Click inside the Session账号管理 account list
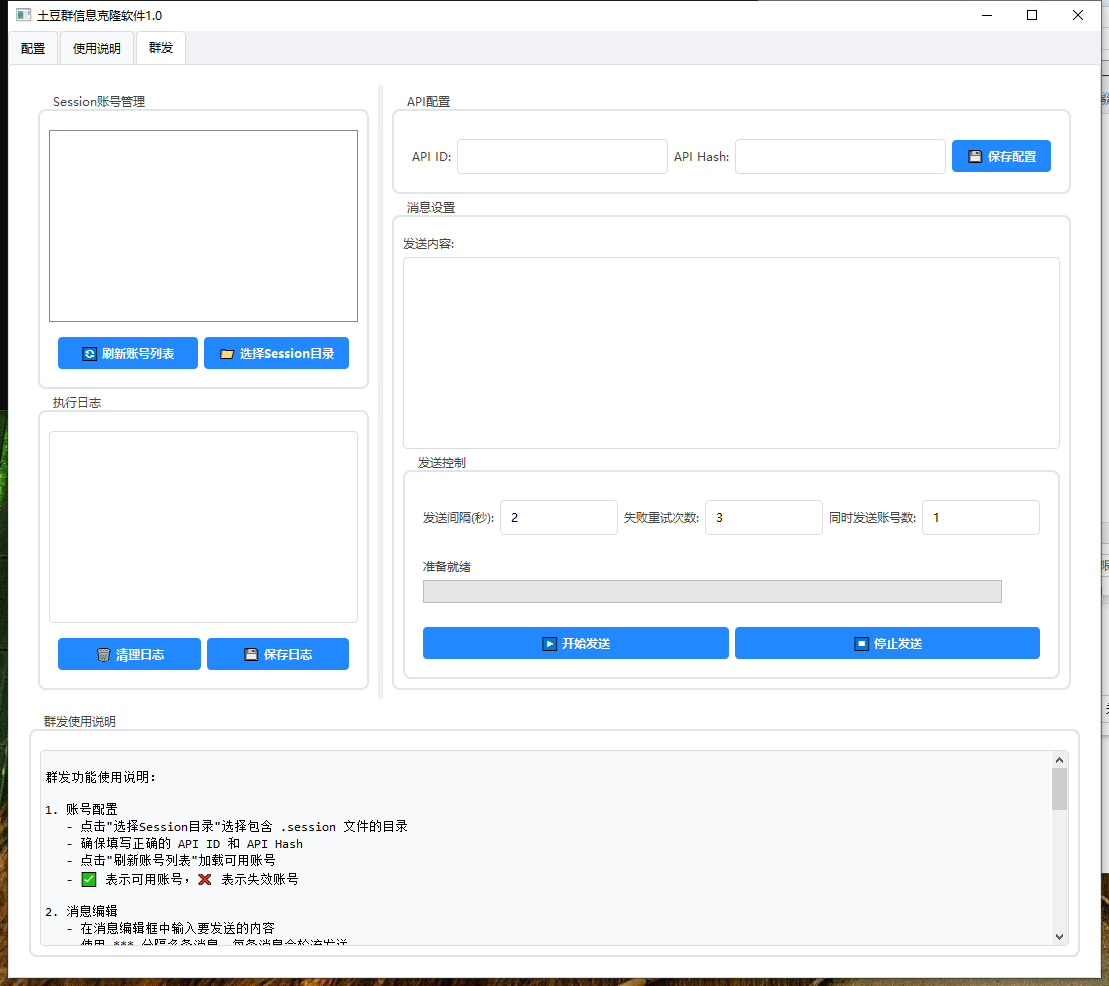Viewport: 1109px width, 986px height. (203, 226)
